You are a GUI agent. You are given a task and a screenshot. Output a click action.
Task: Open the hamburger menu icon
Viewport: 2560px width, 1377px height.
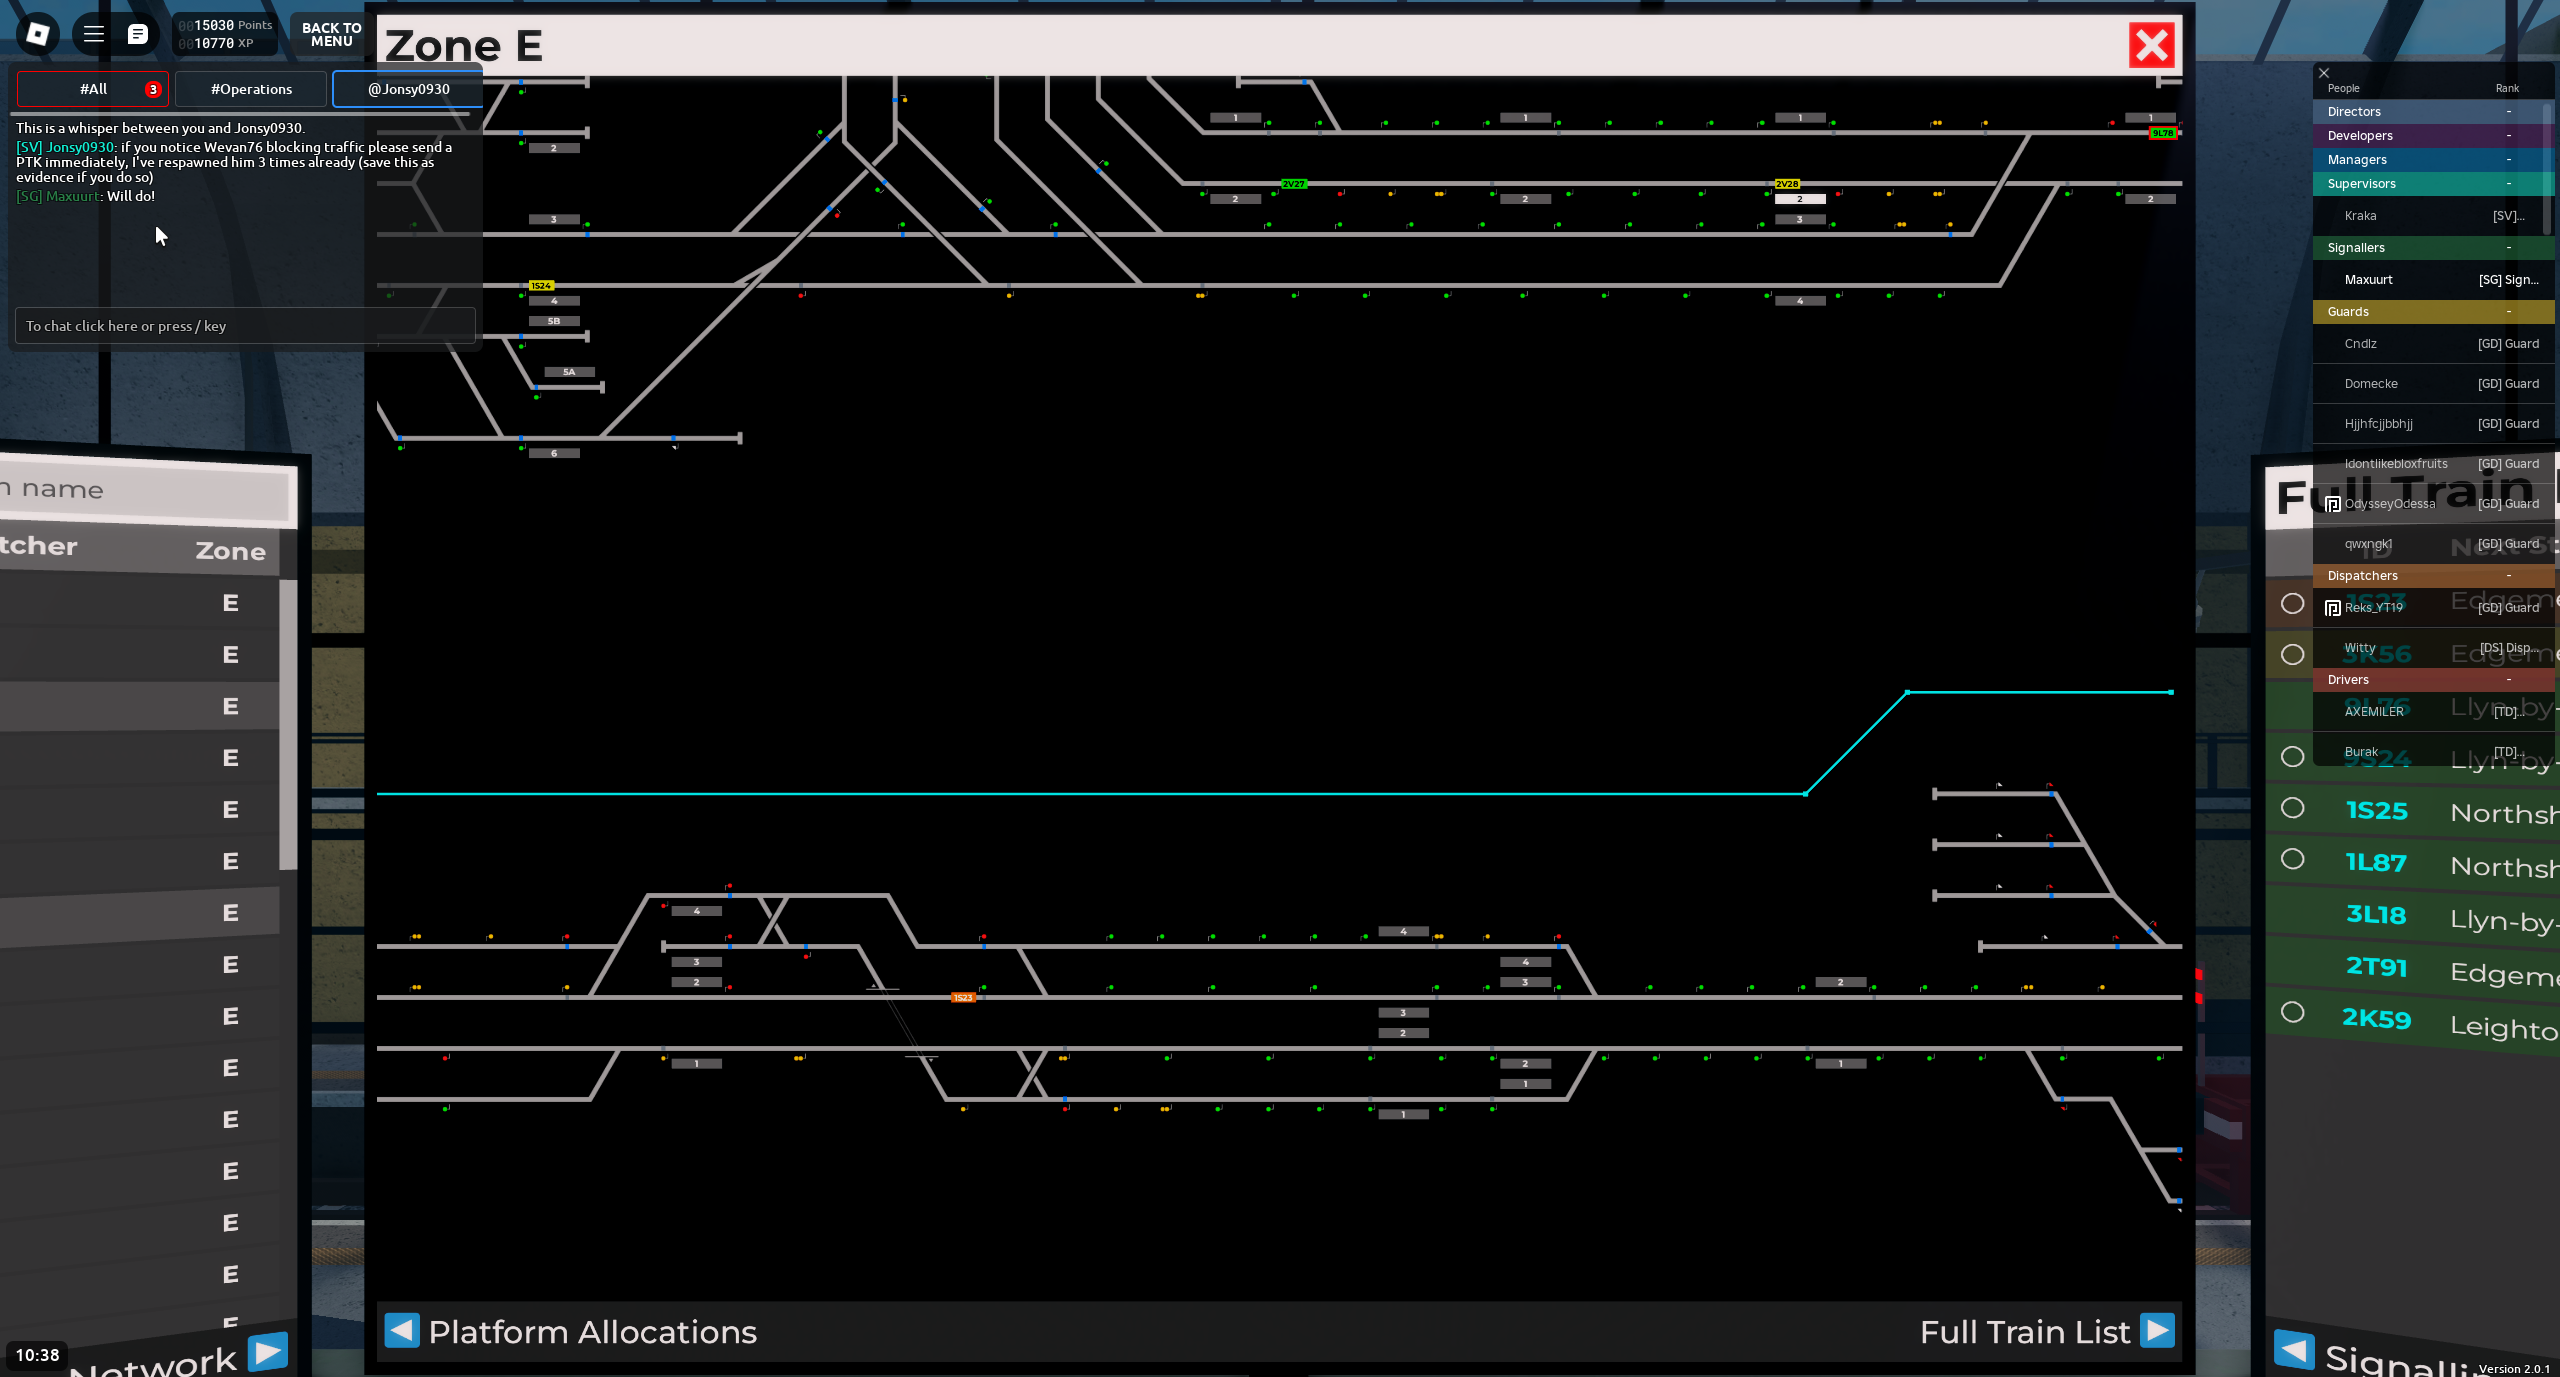tap(94, 34)
